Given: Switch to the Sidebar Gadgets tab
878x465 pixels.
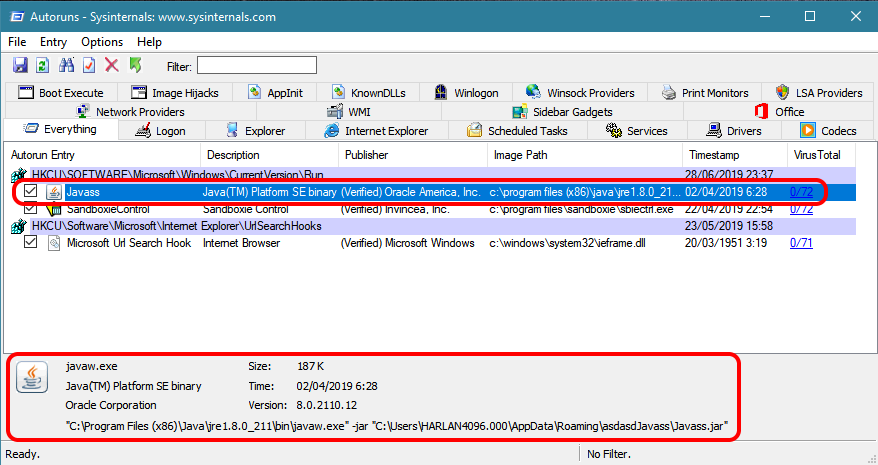Looking at the screenshot, I should pyautogui.click(x=562, y=111).
